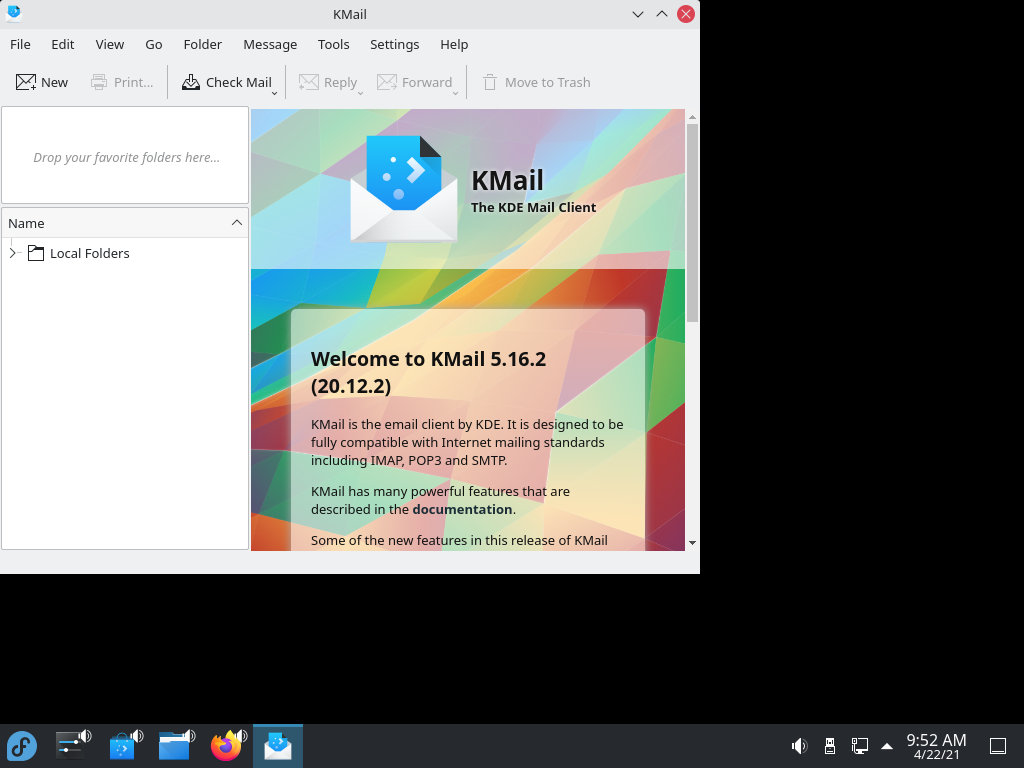Open the Edit menu
The image size is (1024, 768).
click(63, 44)
